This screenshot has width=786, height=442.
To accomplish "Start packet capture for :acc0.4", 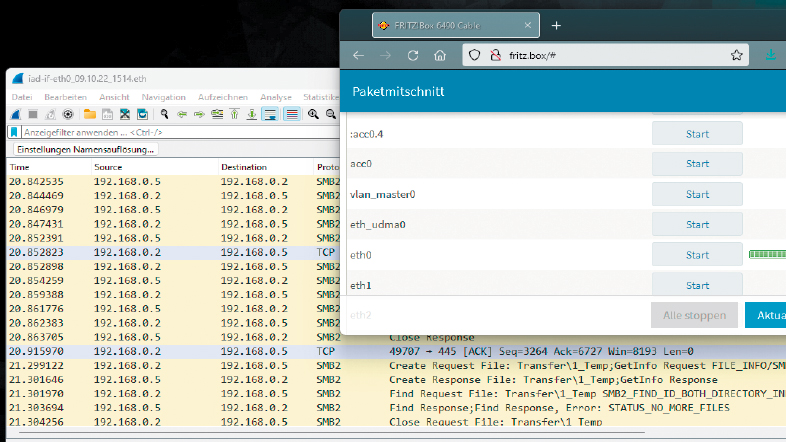I will point(697,134).
